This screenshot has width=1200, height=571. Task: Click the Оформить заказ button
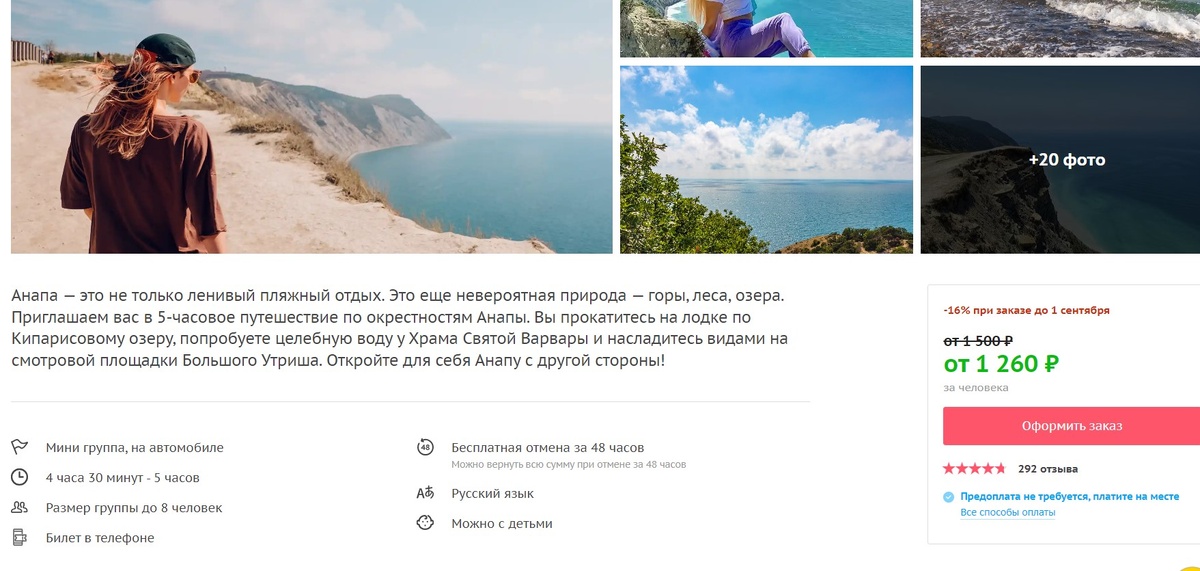1071,426
